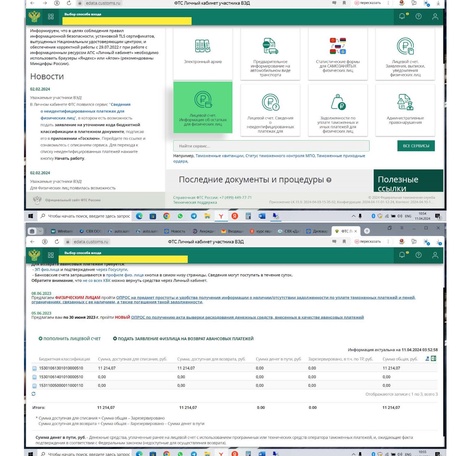Open the ОПРОС link dated 05.06.2023
The width and height of the screenshot is (456, 456).
(247, 317)
